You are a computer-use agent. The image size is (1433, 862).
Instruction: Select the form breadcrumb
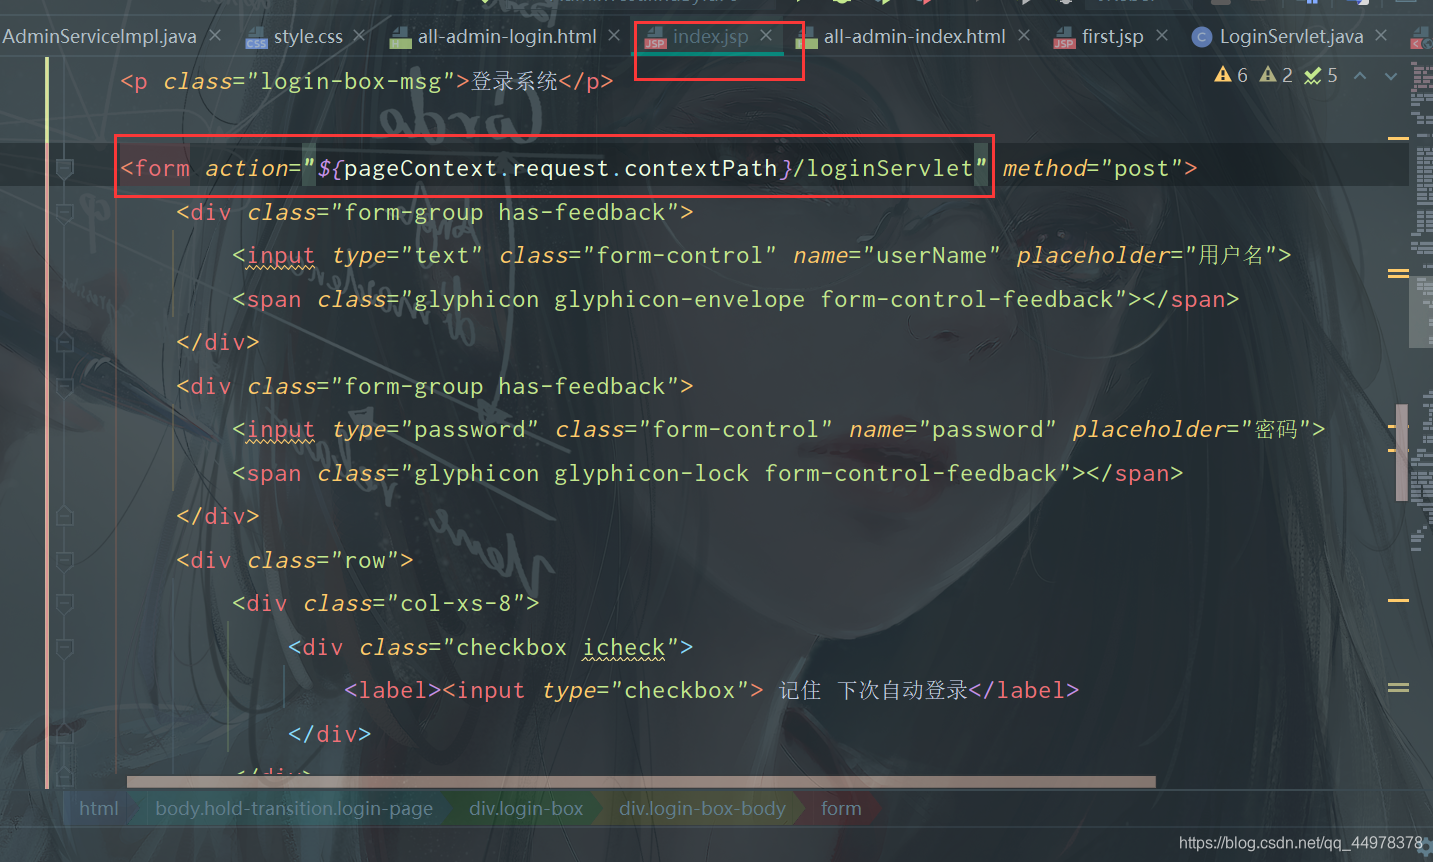pyautogui.click(x=841, y=809)
